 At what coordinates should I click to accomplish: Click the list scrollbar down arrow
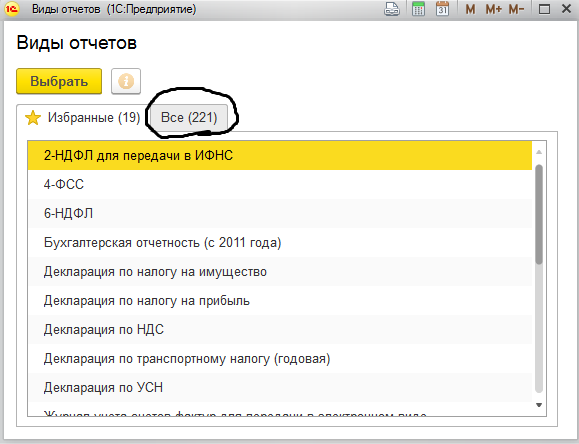[539, 405]
